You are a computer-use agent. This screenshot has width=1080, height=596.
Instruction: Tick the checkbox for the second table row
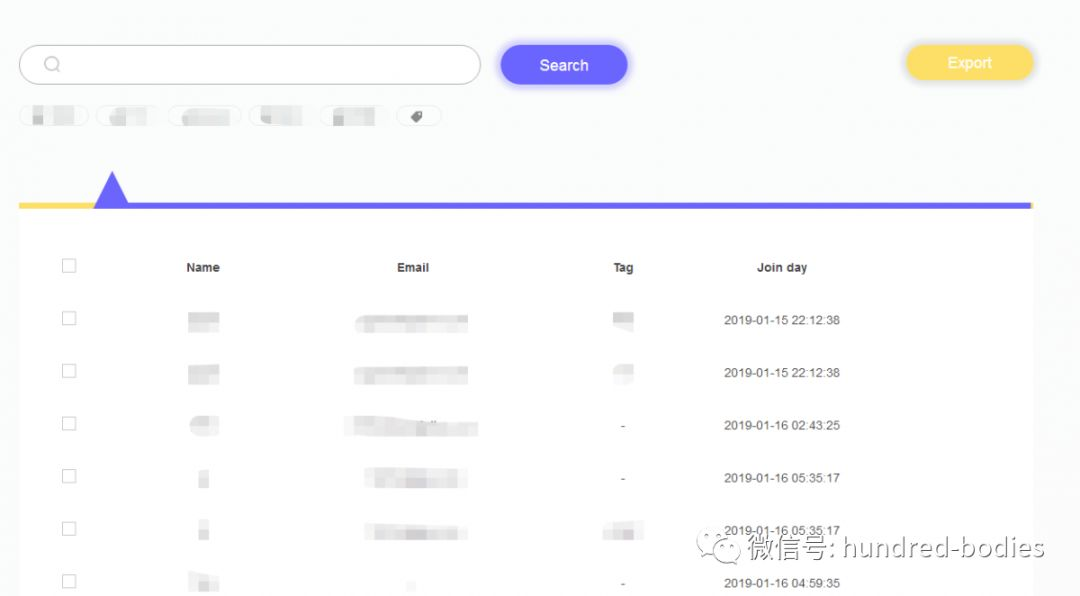69,371
